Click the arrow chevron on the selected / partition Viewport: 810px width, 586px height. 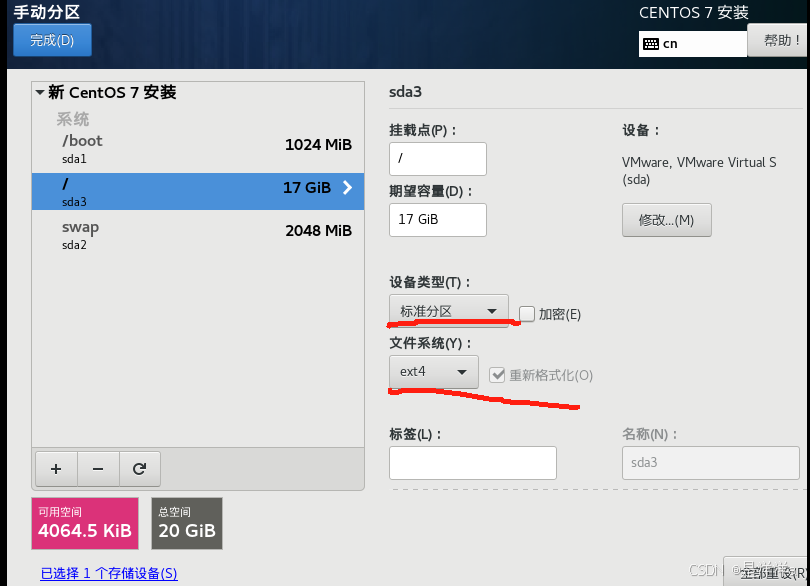pos(348,188)
